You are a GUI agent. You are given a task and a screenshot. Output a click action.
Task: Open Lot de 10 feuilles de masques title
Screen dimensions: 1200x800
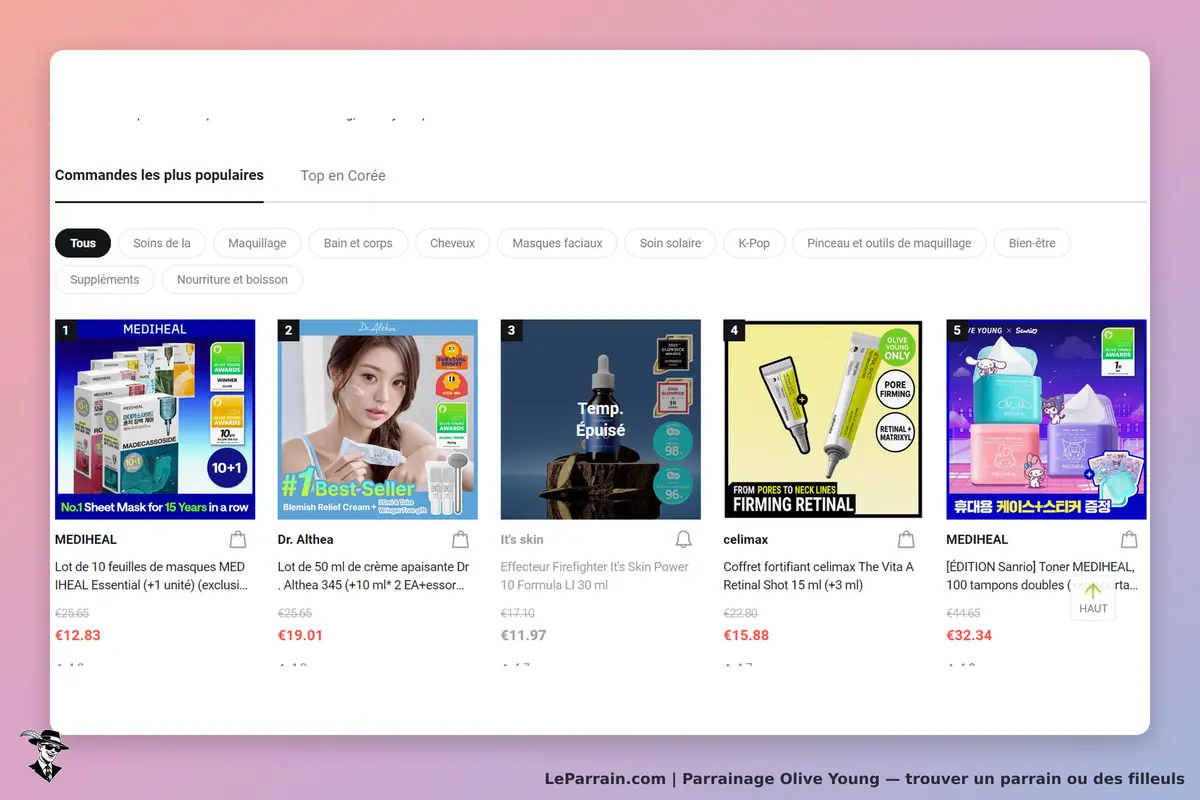coord(151,576)
